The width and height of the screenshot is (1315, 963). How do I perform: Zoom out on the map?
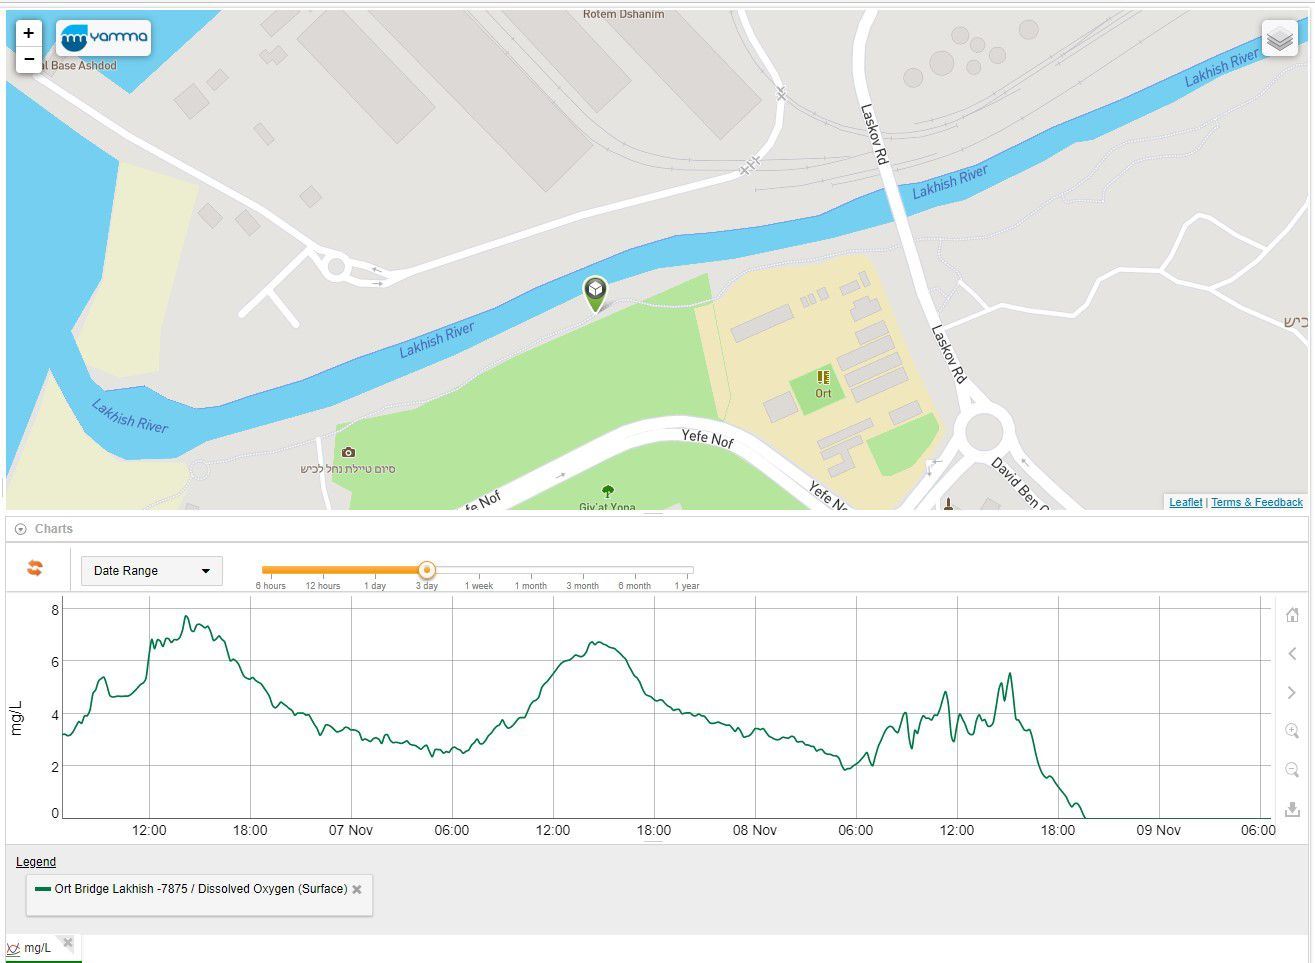point(28,60)
